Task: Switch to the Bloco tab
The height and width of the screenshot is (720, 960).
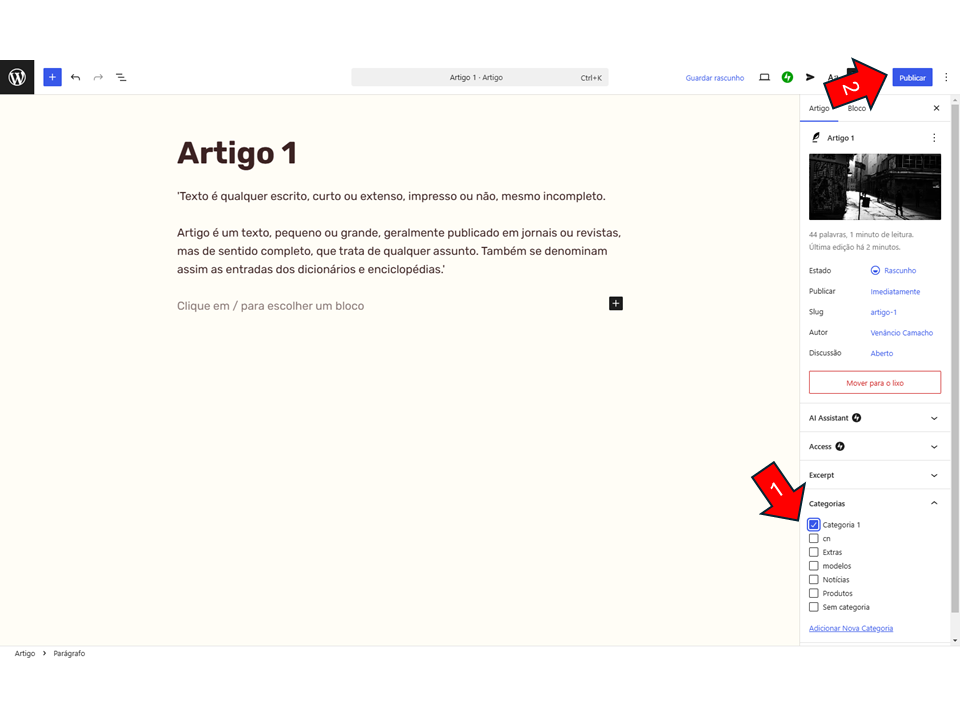Action: (857, 108)
